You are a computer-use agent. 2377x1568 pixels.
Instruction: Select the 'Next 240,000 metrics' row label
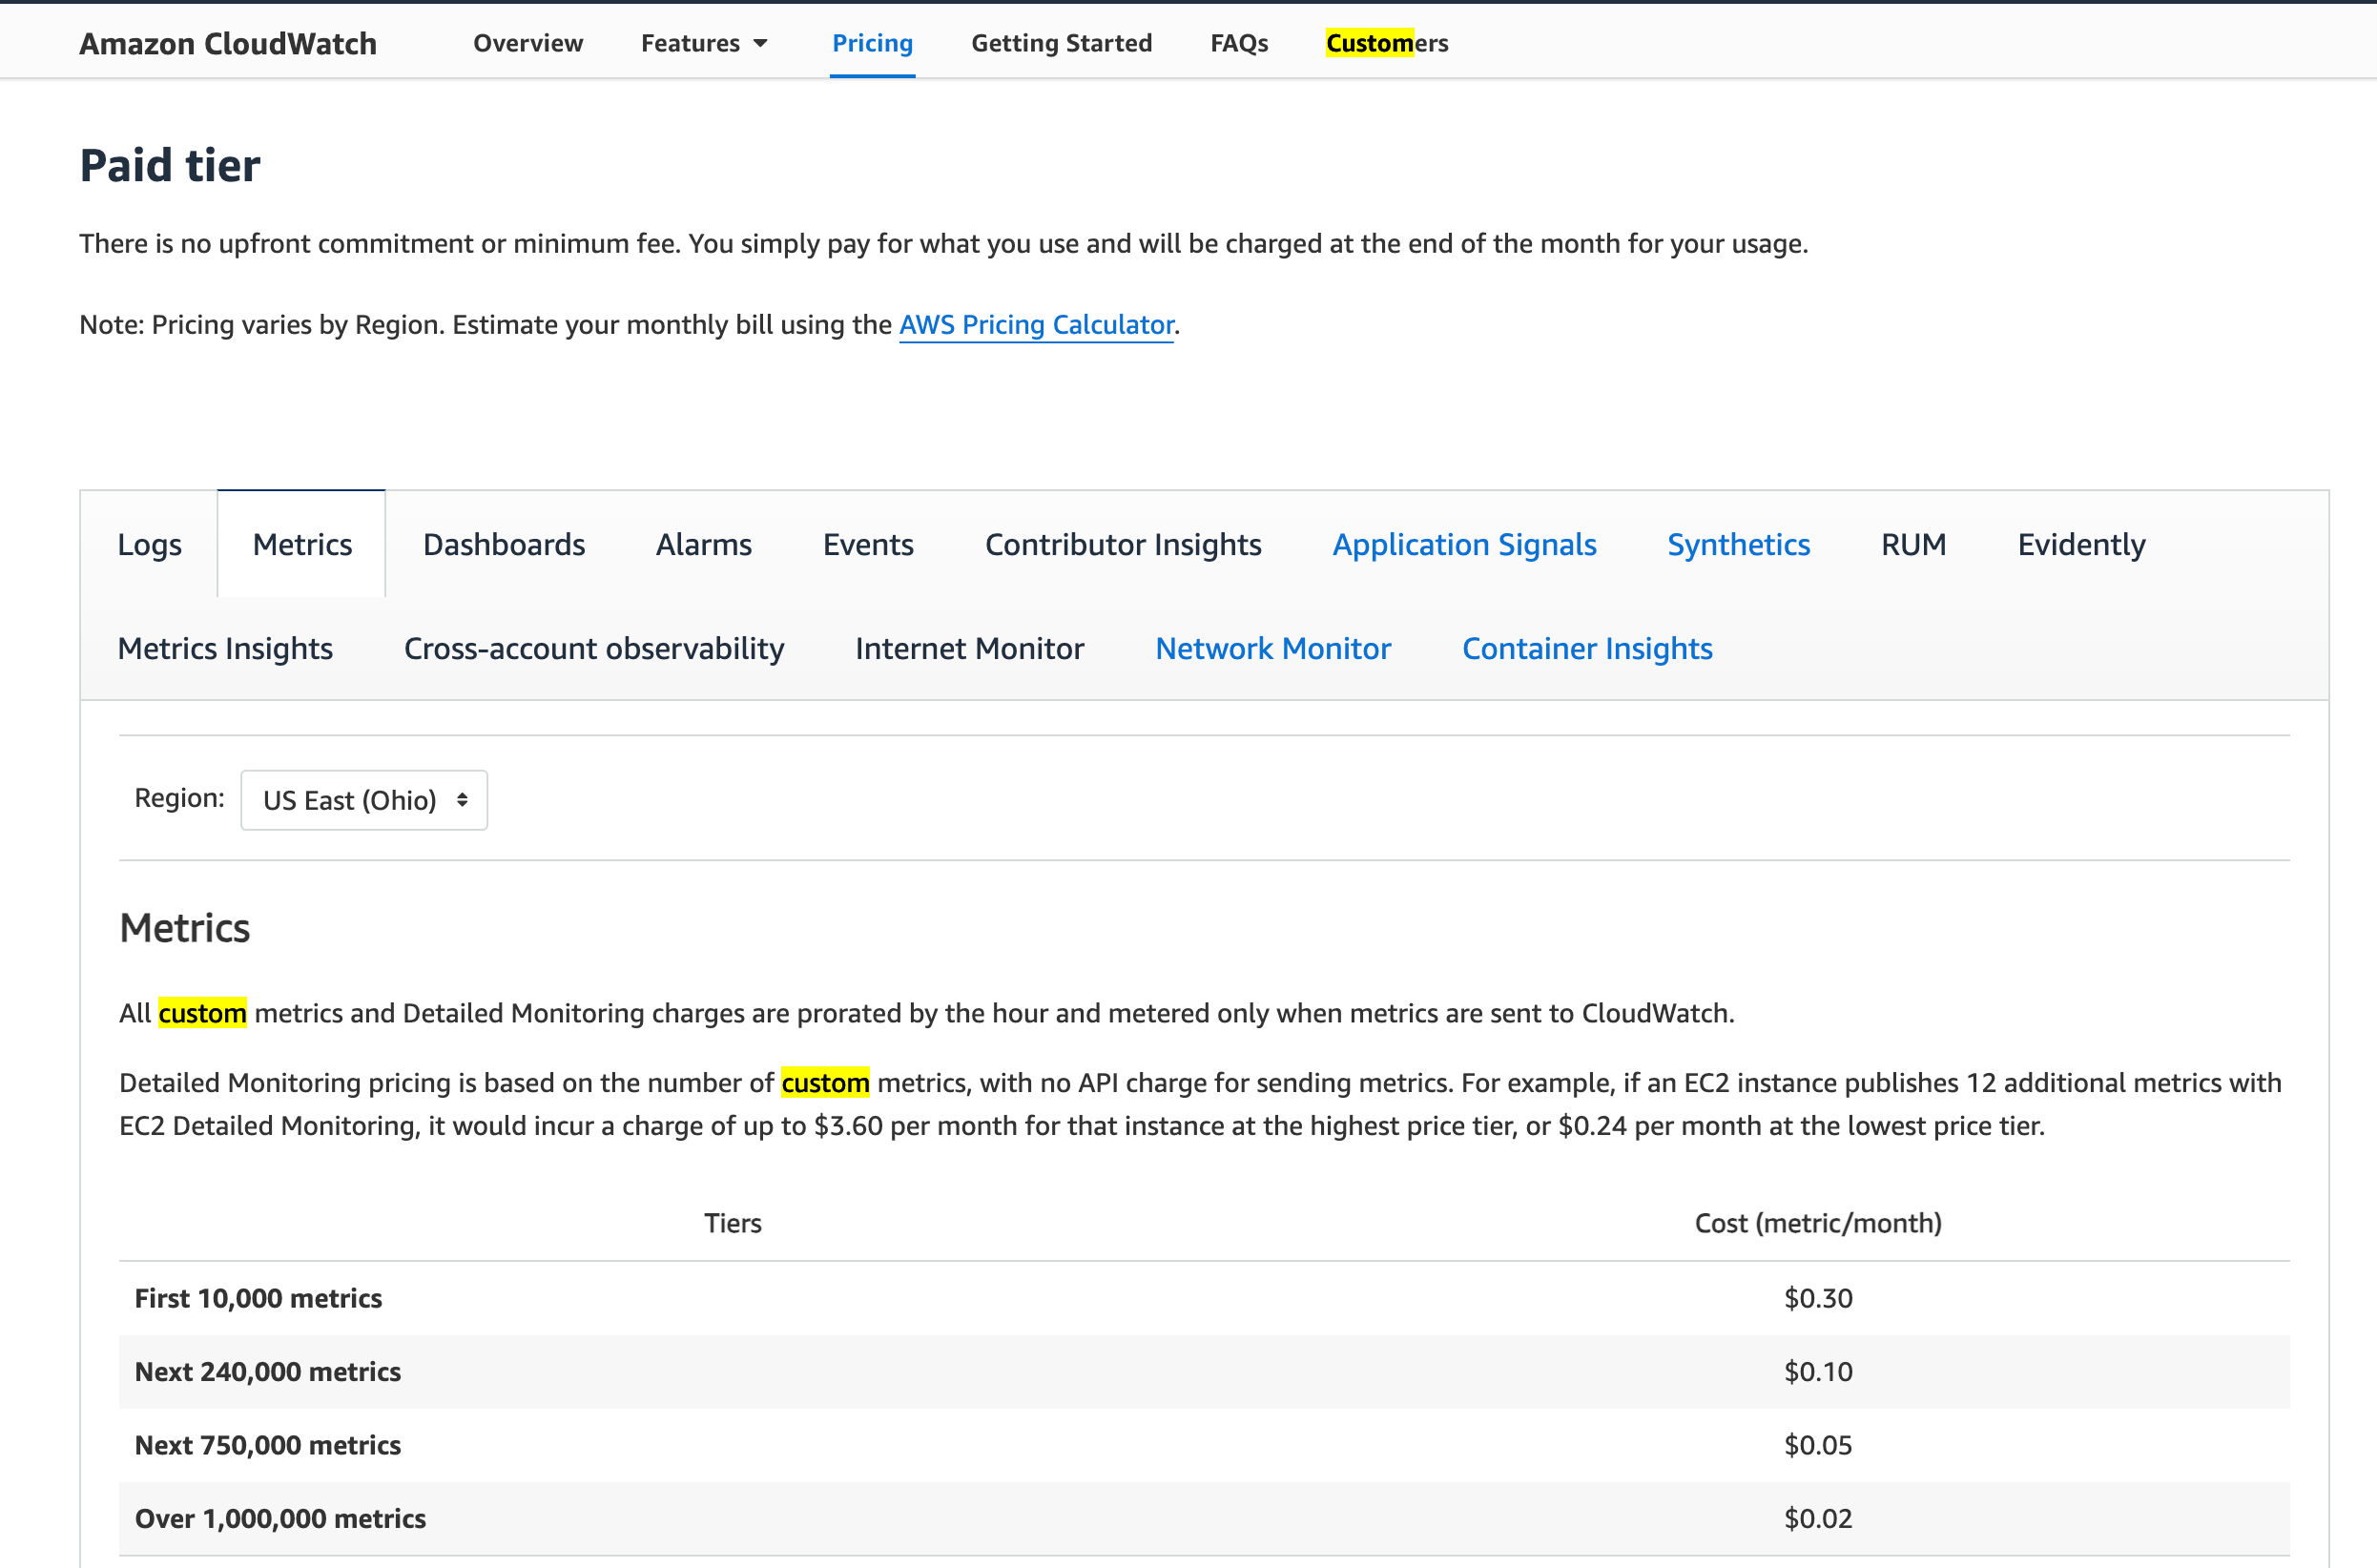268,1371
